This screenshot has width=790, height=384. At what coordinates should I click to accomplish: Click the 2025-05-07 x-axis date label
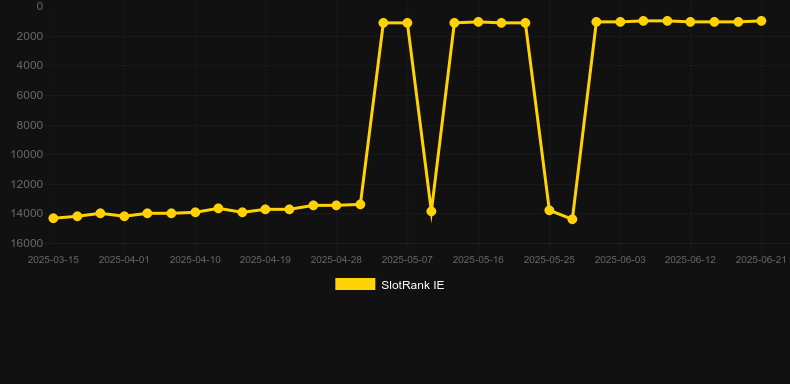coord(407,260)
